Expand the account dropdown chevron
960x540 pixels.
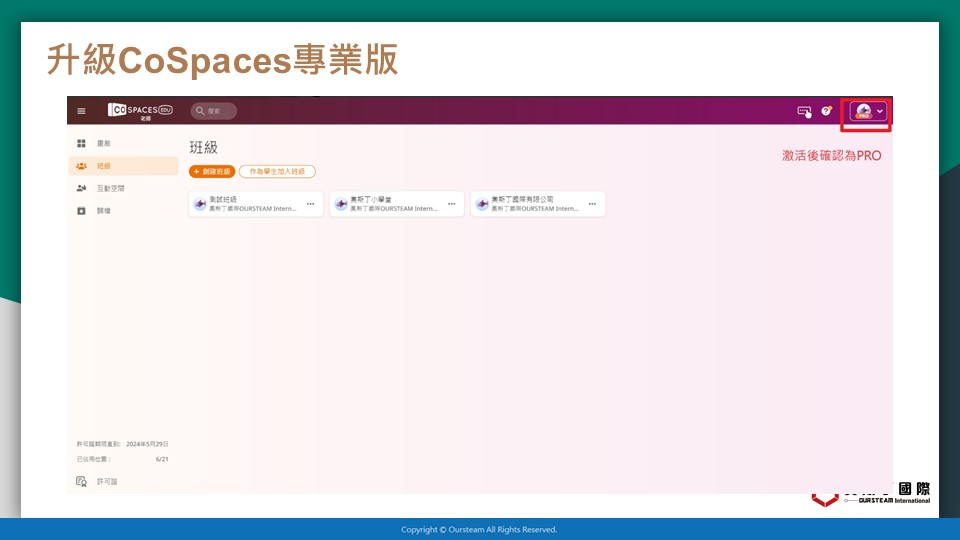point(880,111)
